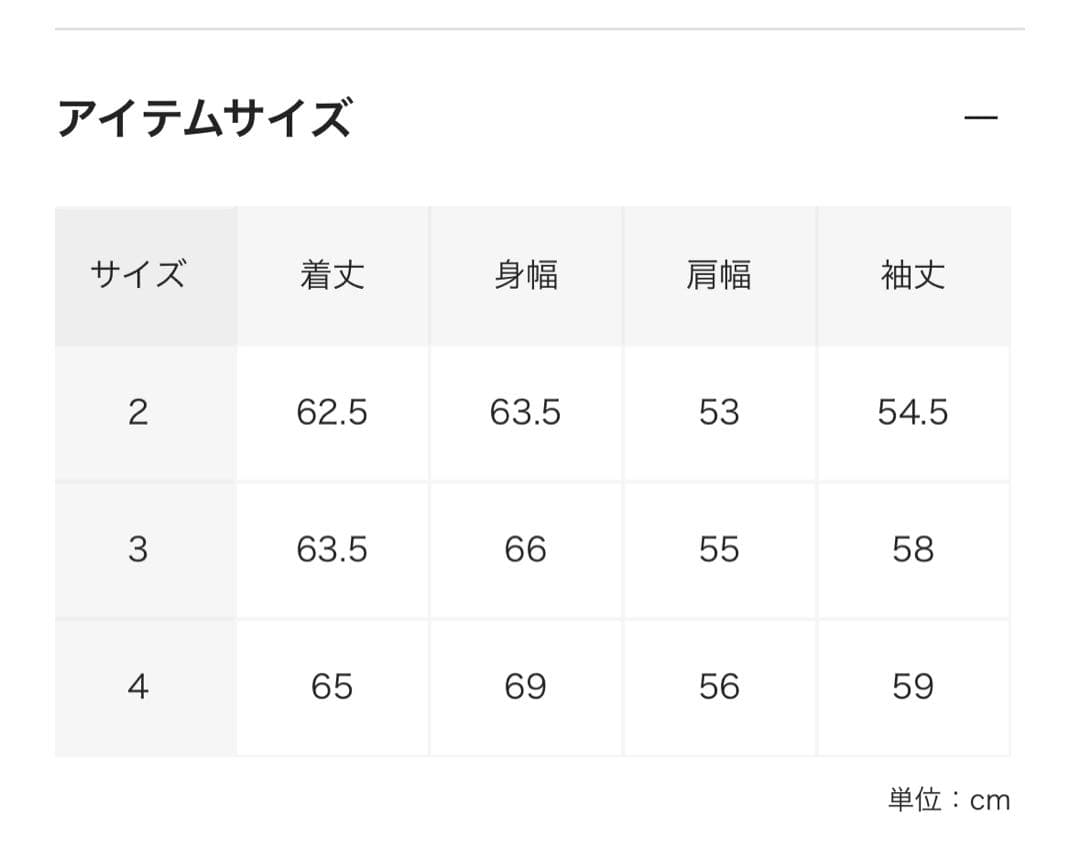The width and height of the screenshot is (1080, 850).
Task: Select the size 4 row label
Action: tap(138, 686)
